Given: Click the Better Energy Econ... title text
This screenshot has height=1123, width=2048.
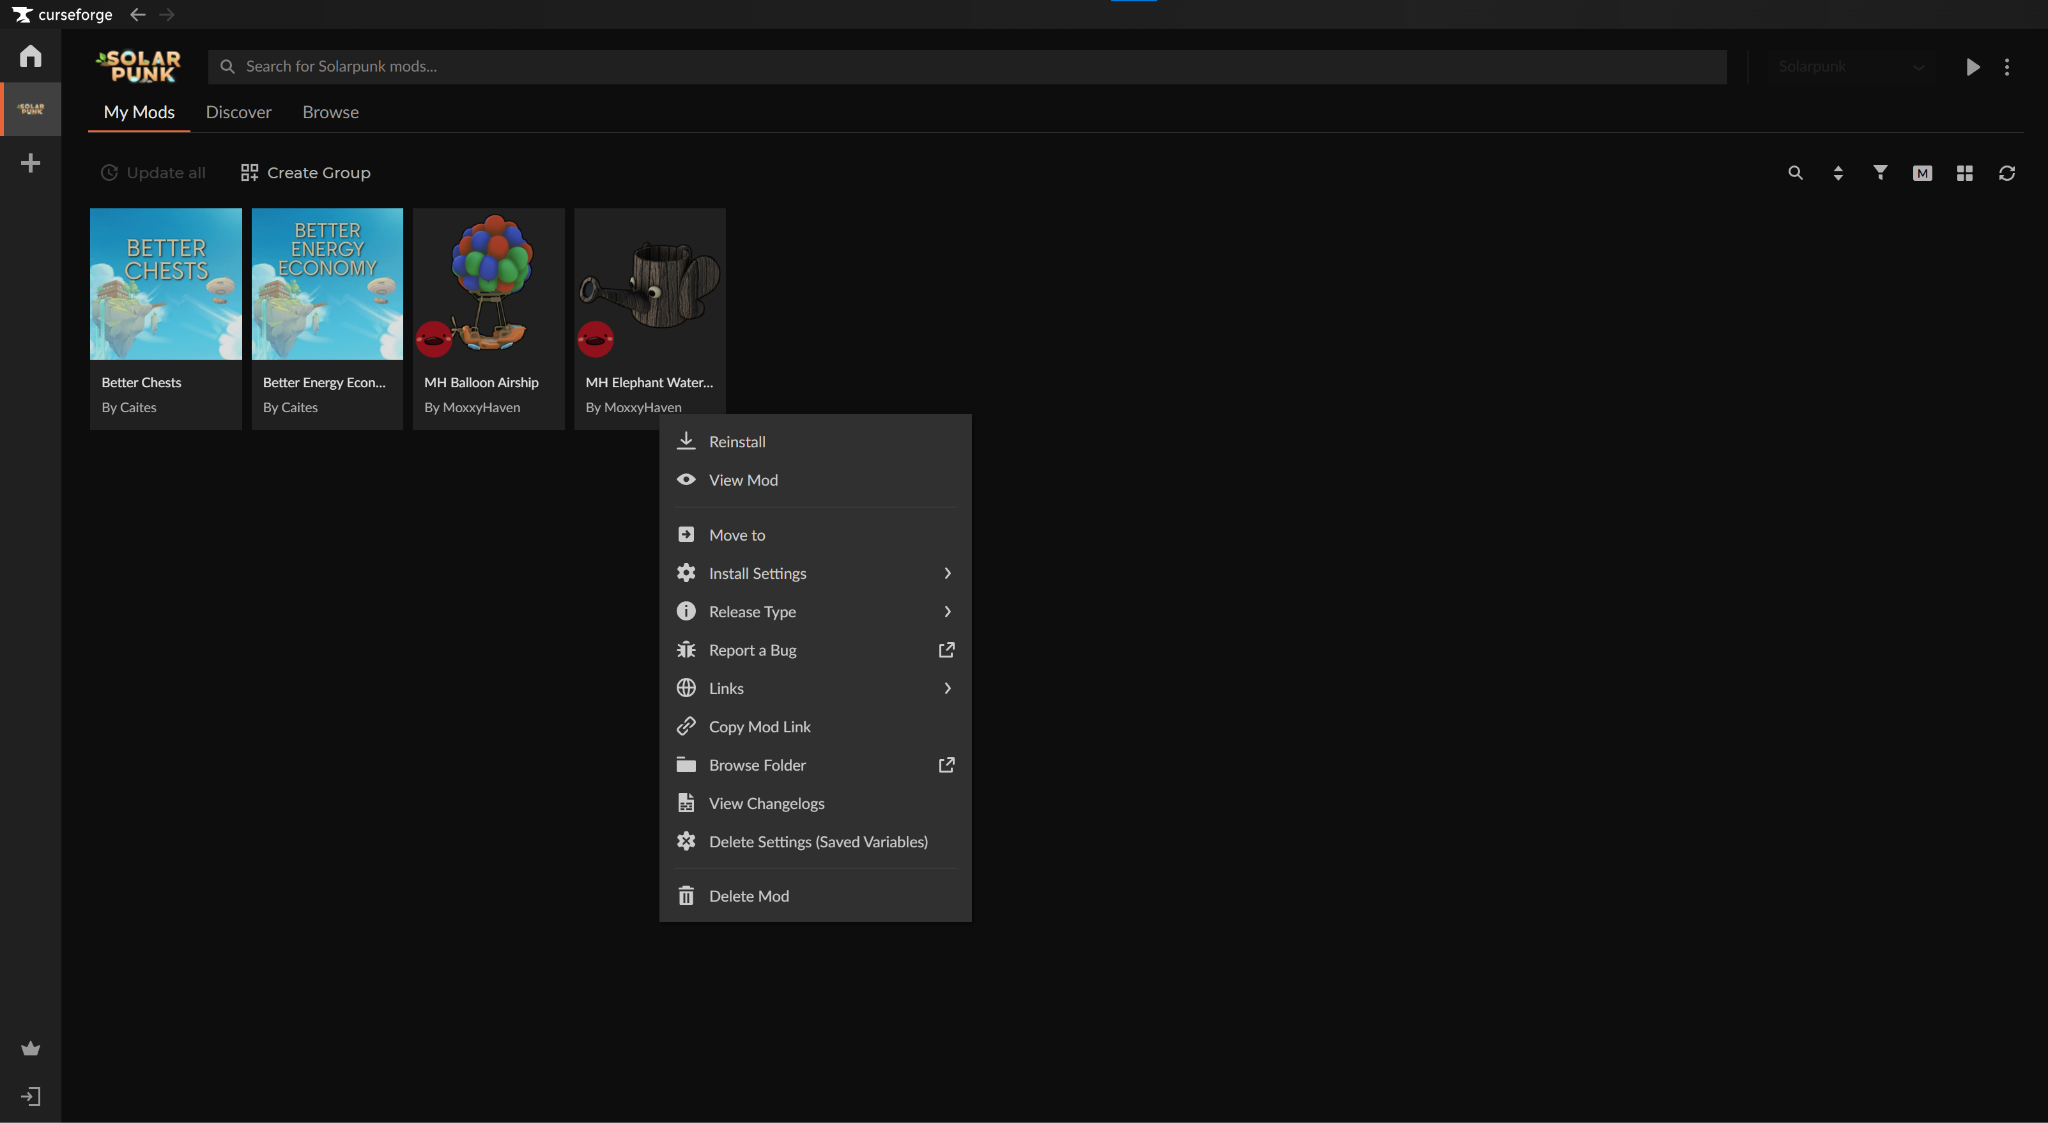Looking at the screenshot, I should [x=324, y=382].
